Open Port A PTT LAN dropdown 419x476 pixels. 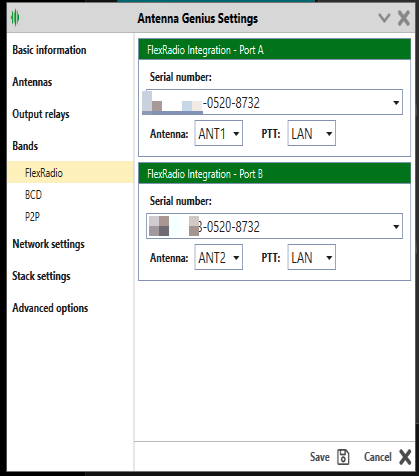pos(311,133)
